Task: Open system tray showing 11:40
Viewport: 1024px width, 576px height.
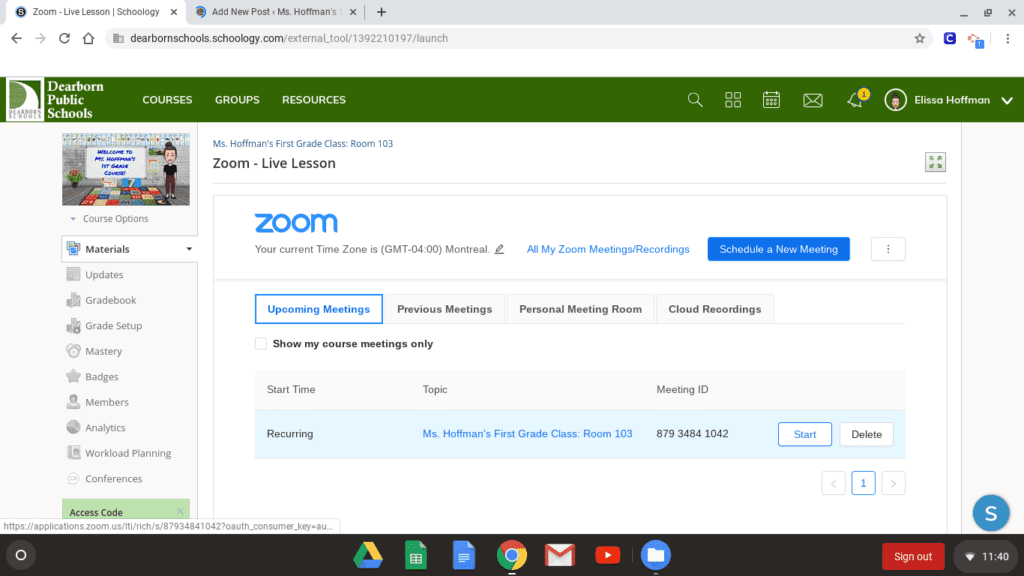Action: click(x=986, y=556)
